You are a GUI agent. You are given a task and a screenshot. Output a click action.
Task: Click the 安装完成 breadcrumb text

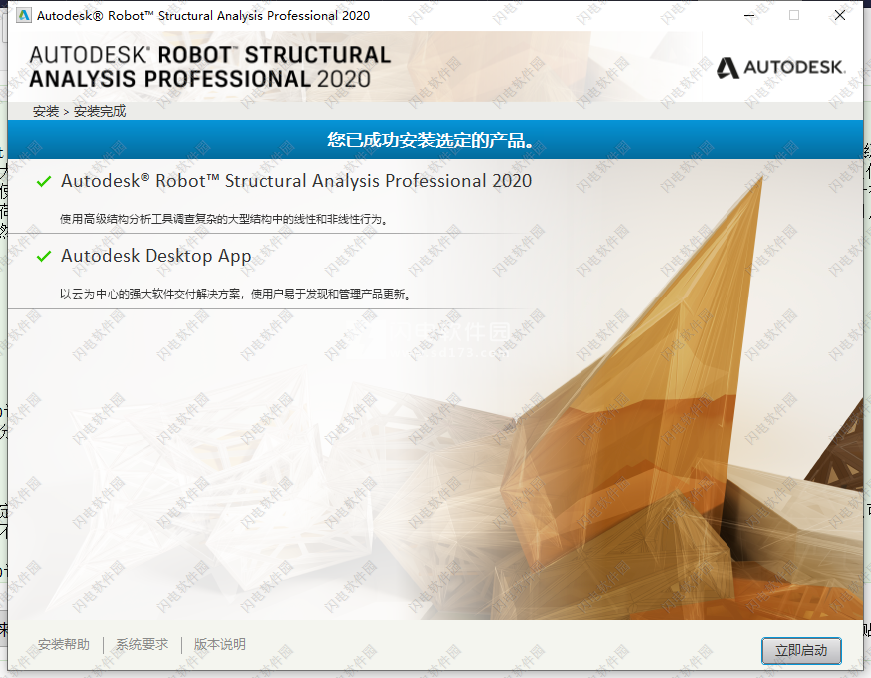coord(100,111)
